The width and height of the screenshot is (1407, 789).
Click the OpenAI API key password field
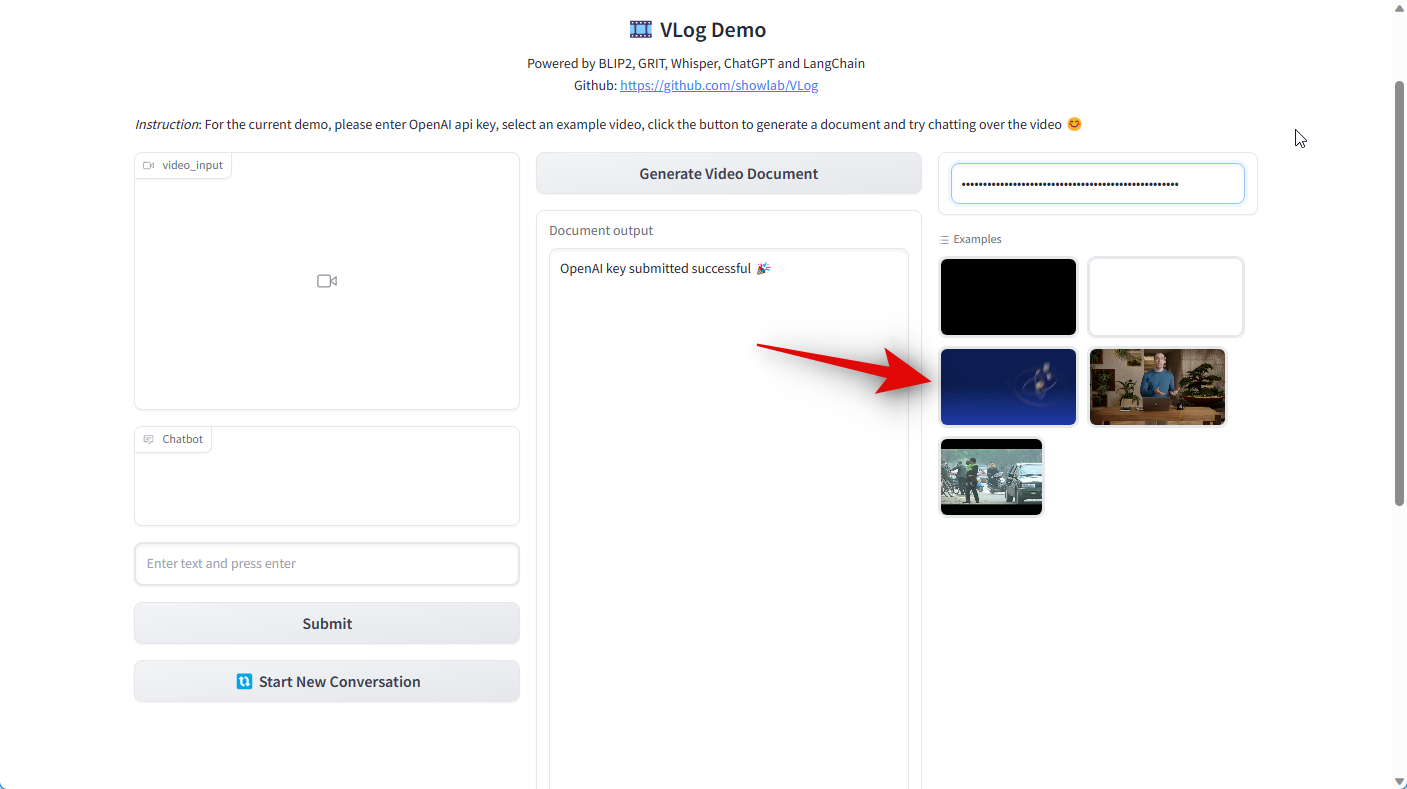click(1097, 184)
